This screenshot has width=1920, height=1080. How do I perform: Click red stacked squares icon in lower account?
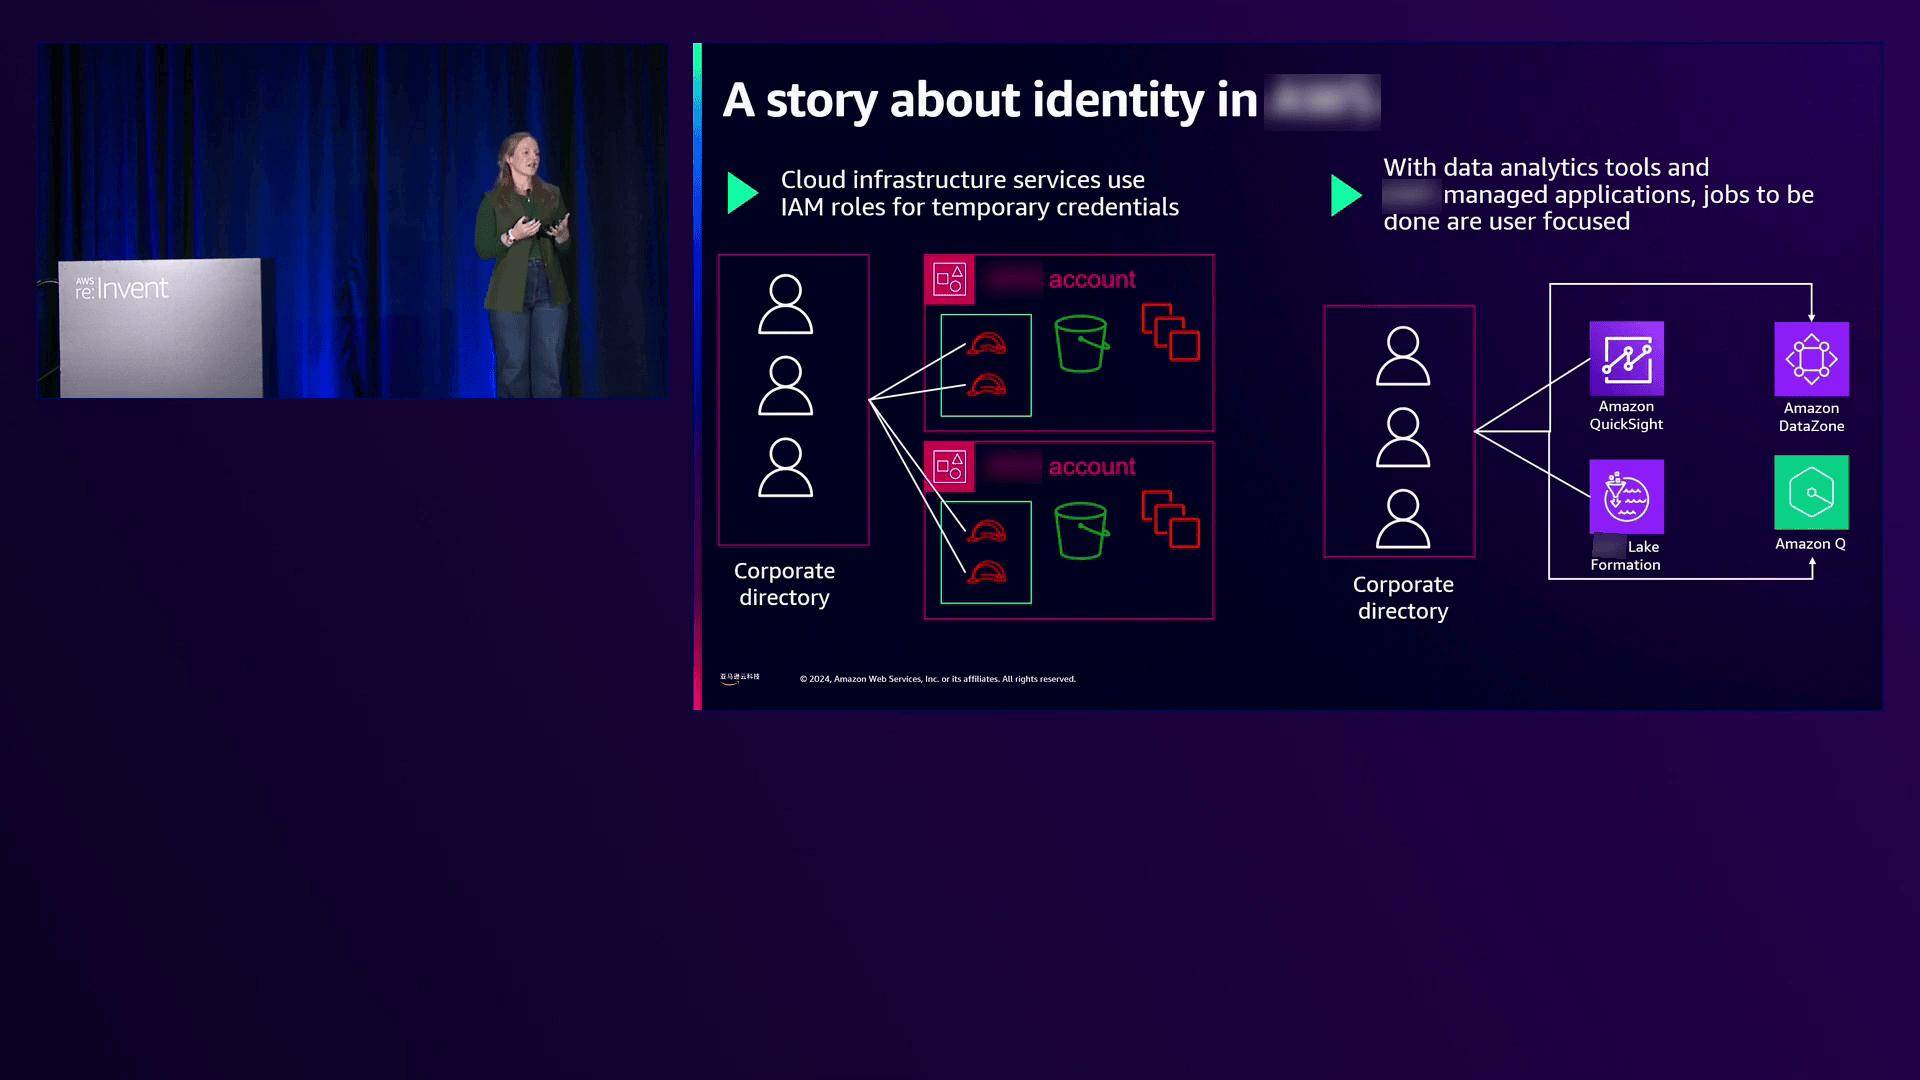tap(1170, 519)
